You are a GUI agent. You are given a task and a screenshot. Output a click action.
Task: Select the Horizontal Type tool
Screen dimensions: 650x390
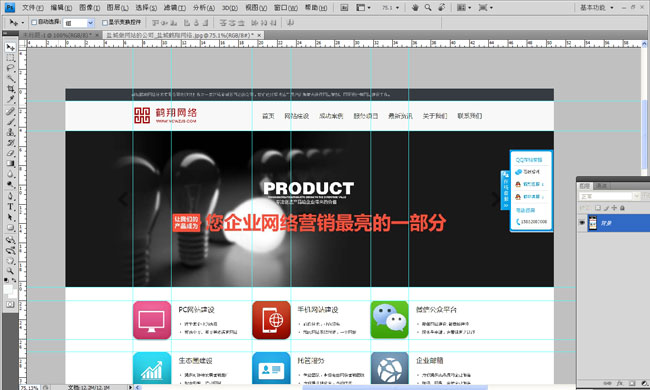(x=10, y=206)
